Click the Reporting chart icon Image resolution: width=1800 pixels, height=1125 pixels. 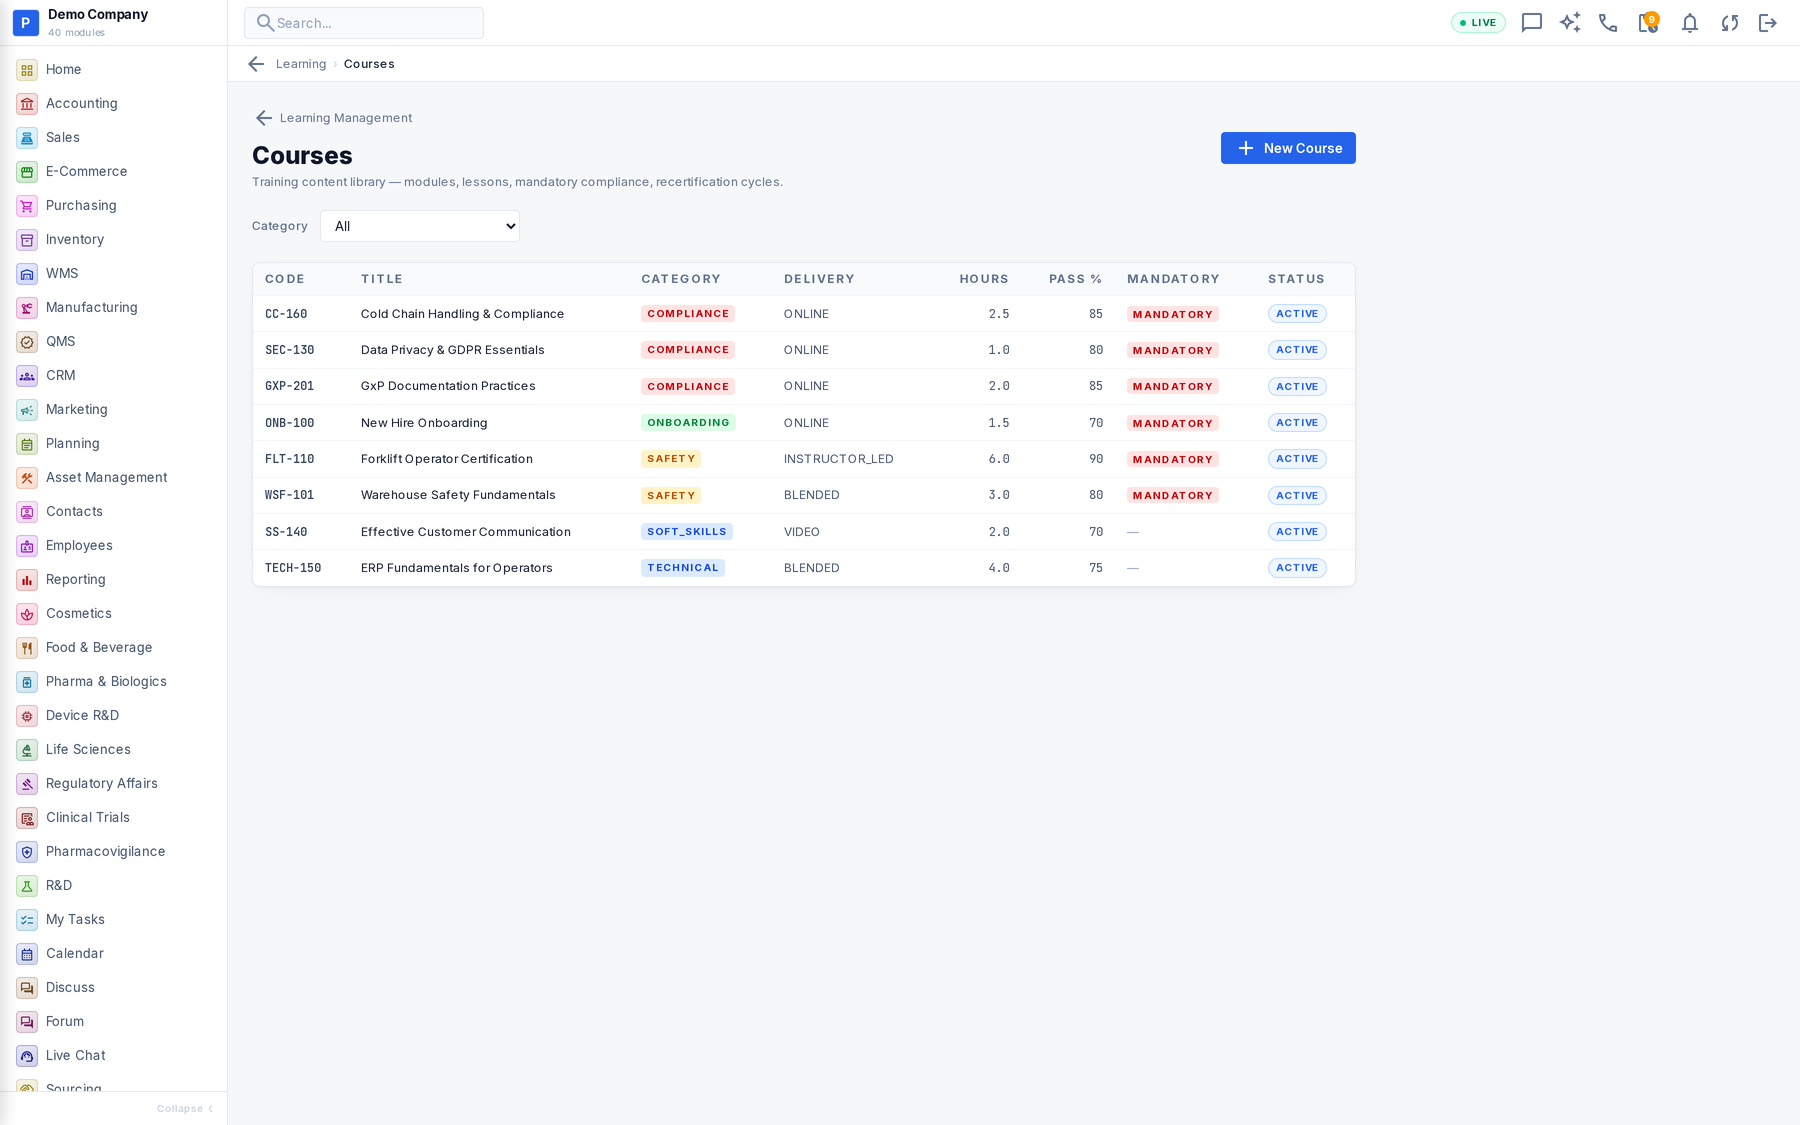coord(27,580)
